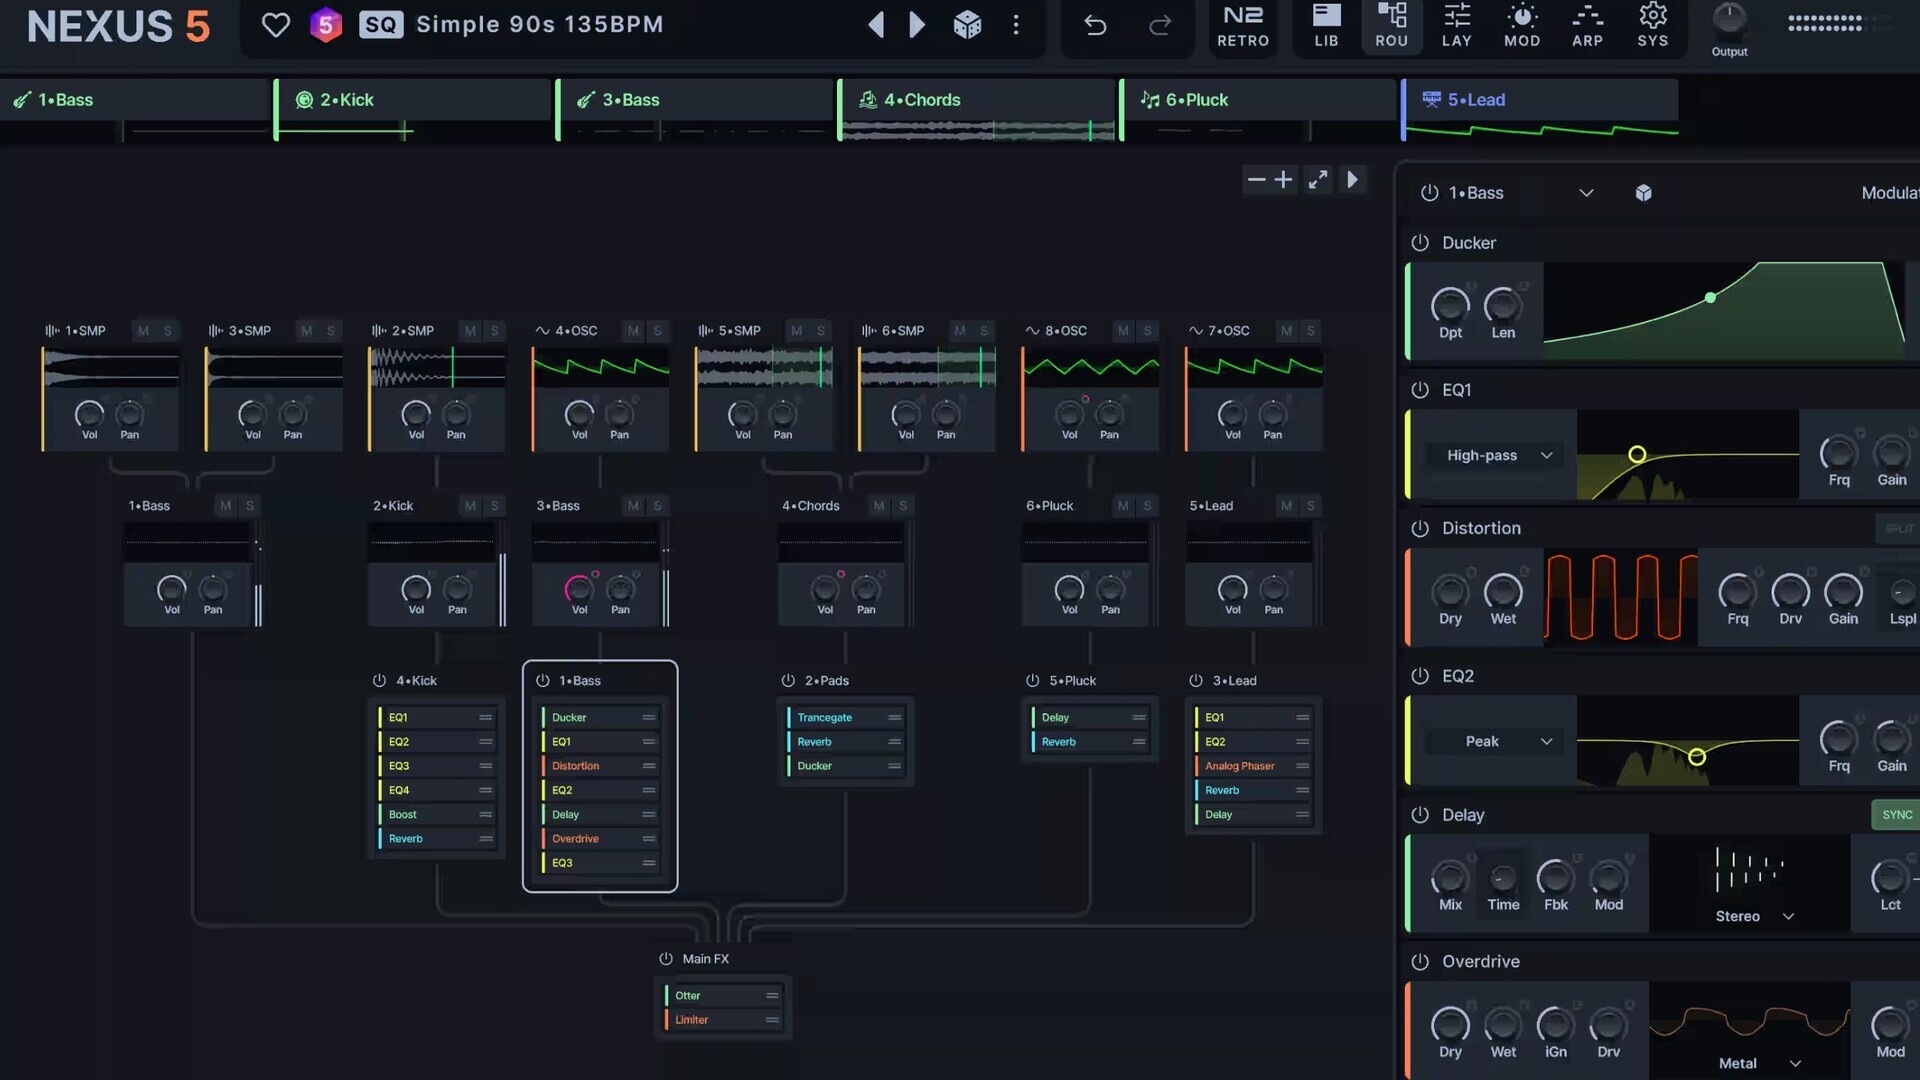Toggle power of the EQ1 effect panel

[x=1420, y=390]
